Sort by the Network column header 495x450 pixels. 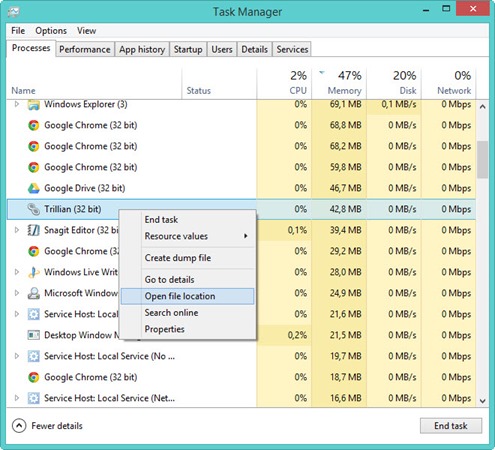[x=449, y=84]
